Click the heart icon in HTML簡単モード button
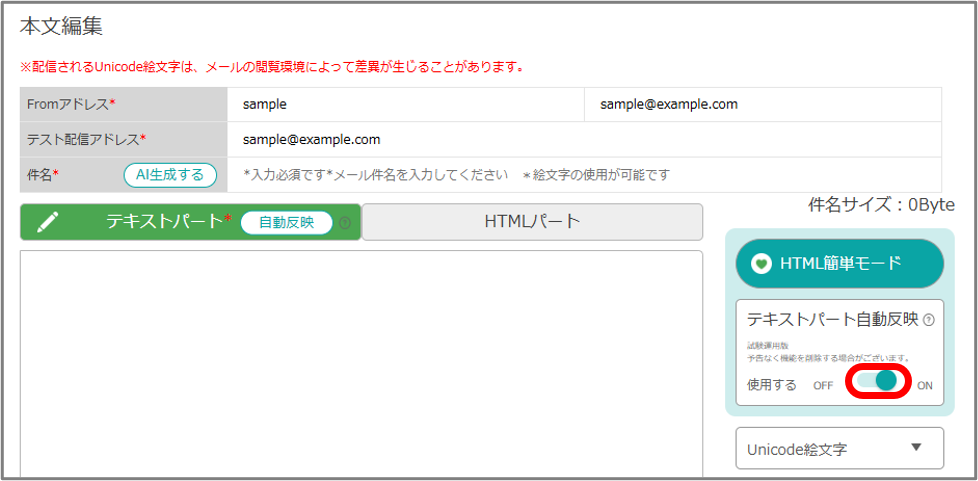978x481 pixels. tap(761, 264)
